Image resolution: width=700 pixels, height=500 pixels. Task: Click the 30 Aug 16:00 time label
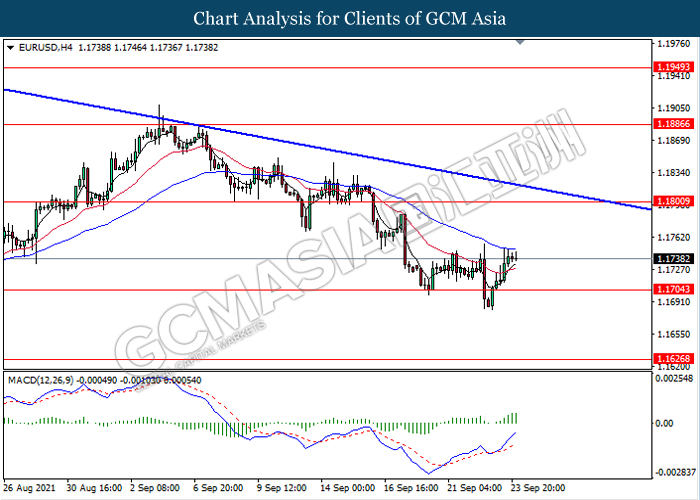(94, 488)
